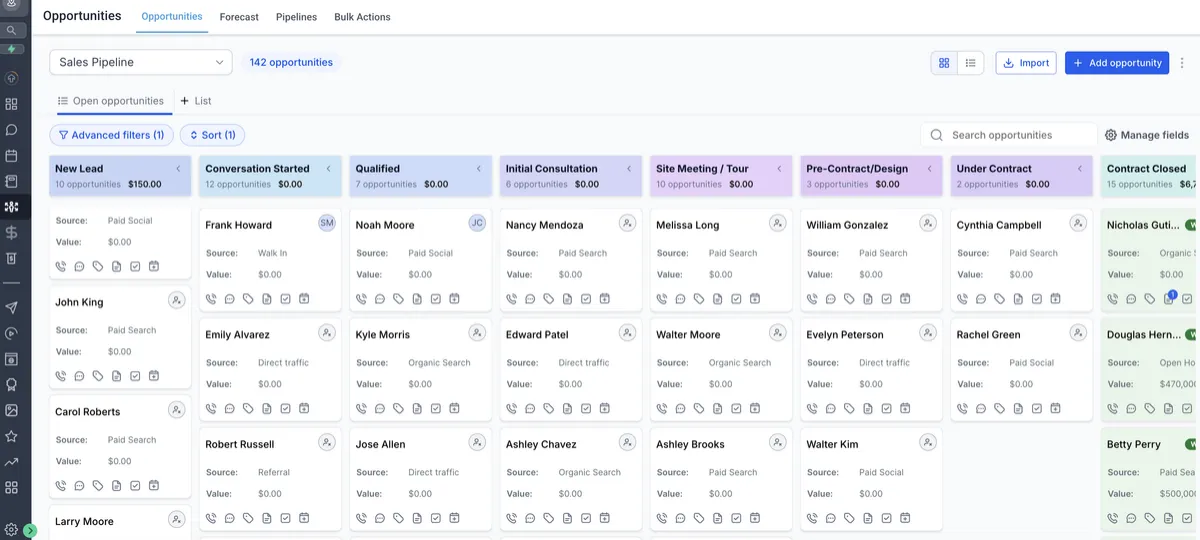Open the Sort (1) dropdown
1200x540 pixels.
(212, 135)
